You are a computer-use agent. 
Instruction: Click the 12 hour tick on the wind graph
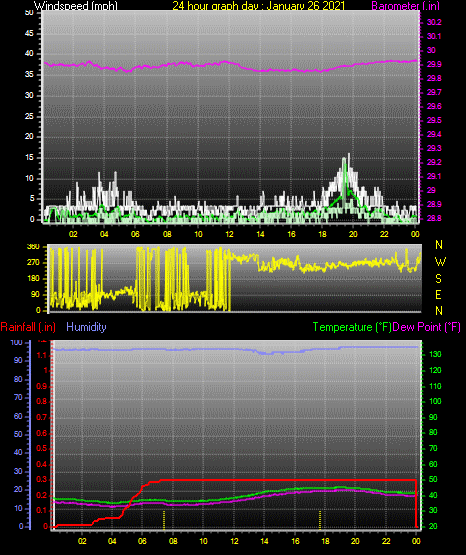(x=229, y=234)
